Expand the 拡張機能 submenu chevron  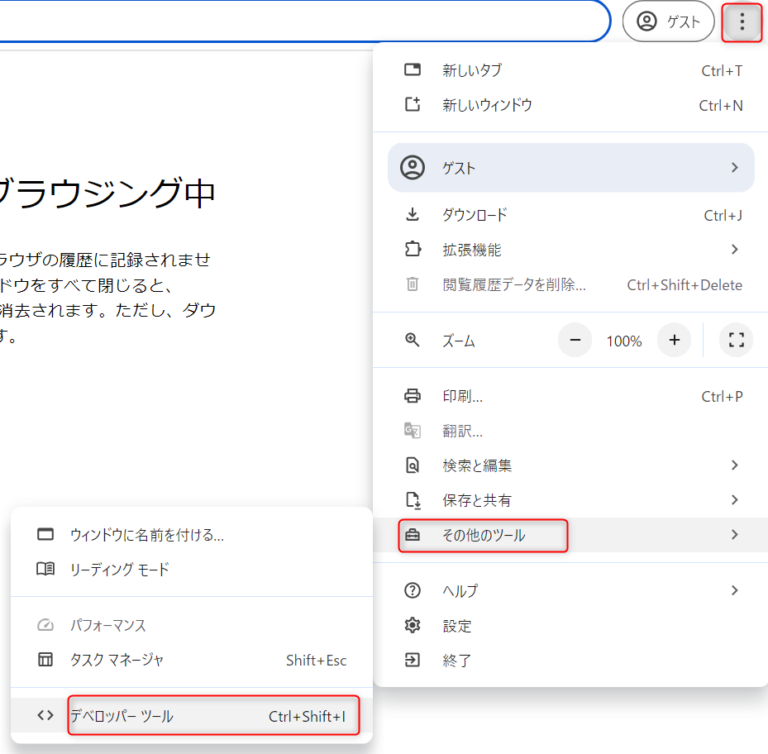[x=734, y=250]
